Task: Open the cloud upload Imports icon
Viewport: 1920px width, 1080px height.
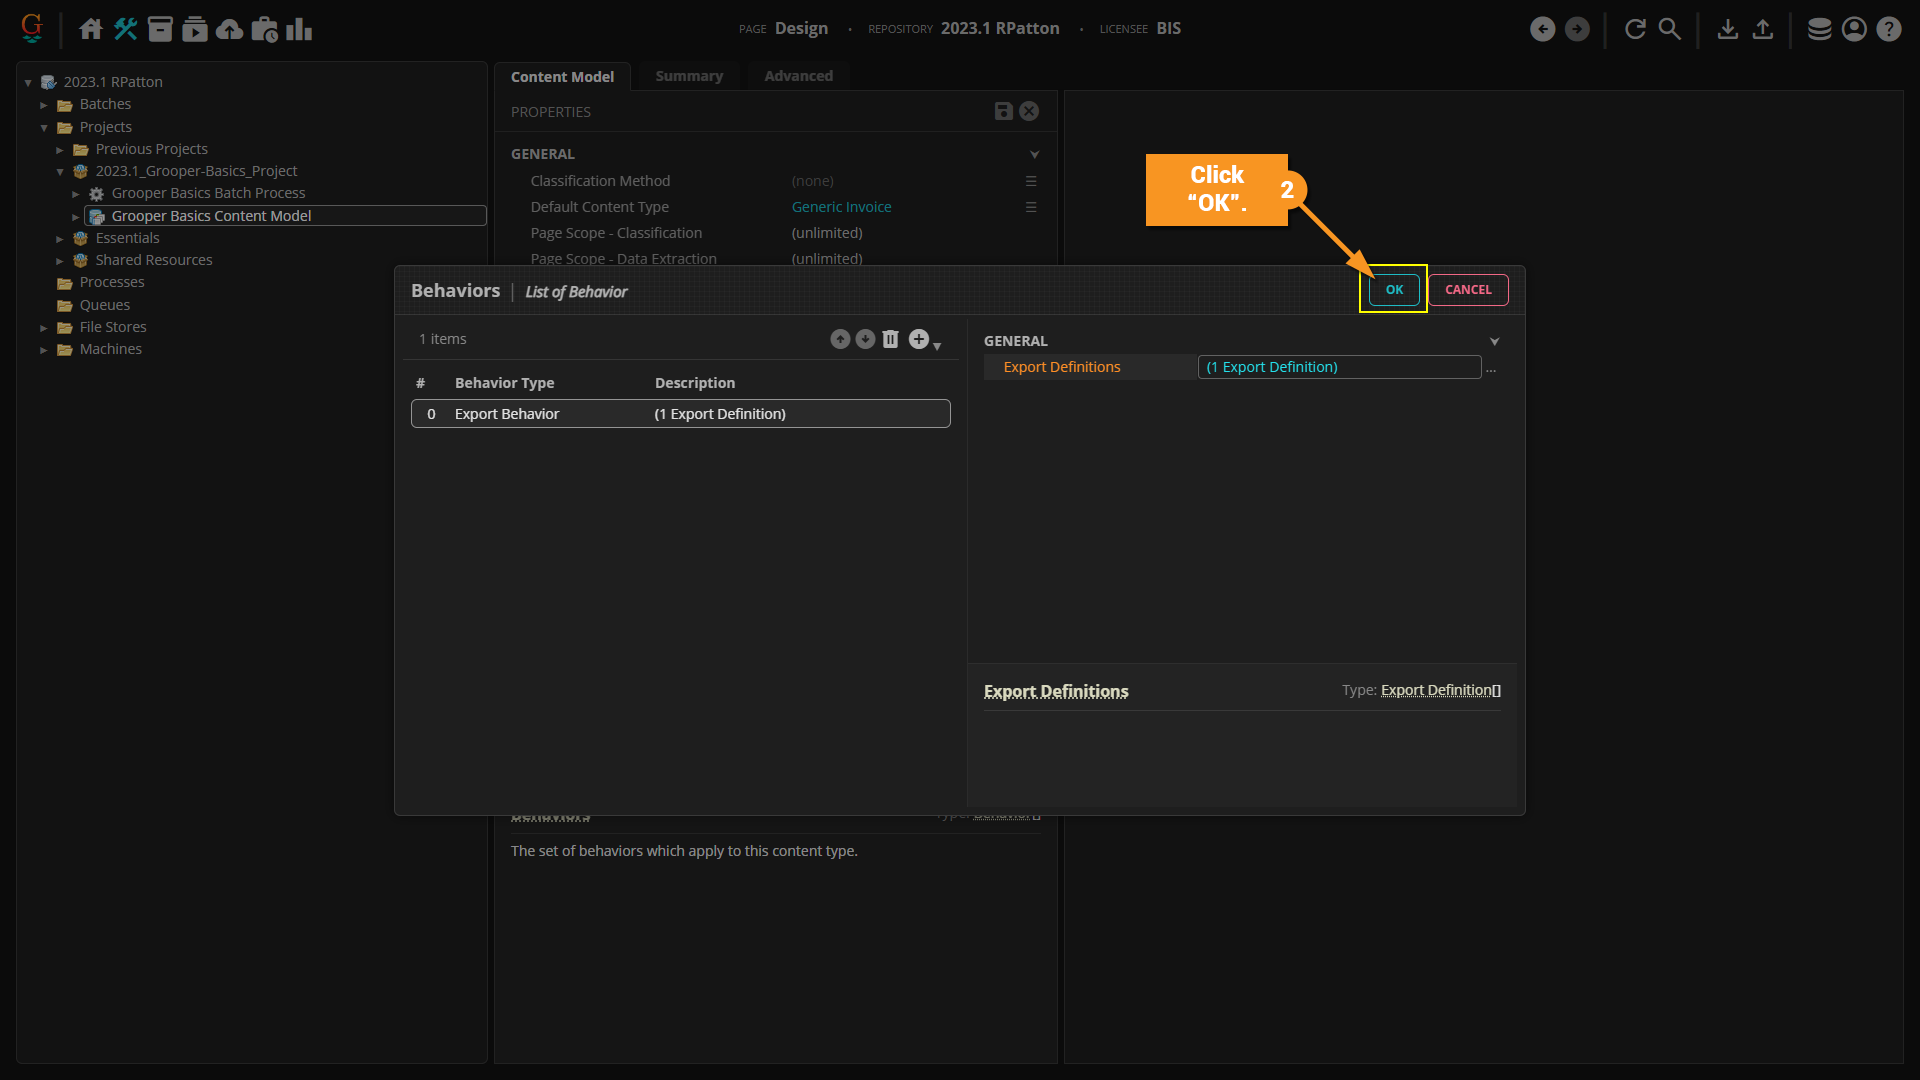Action: (x=229, y=29)
